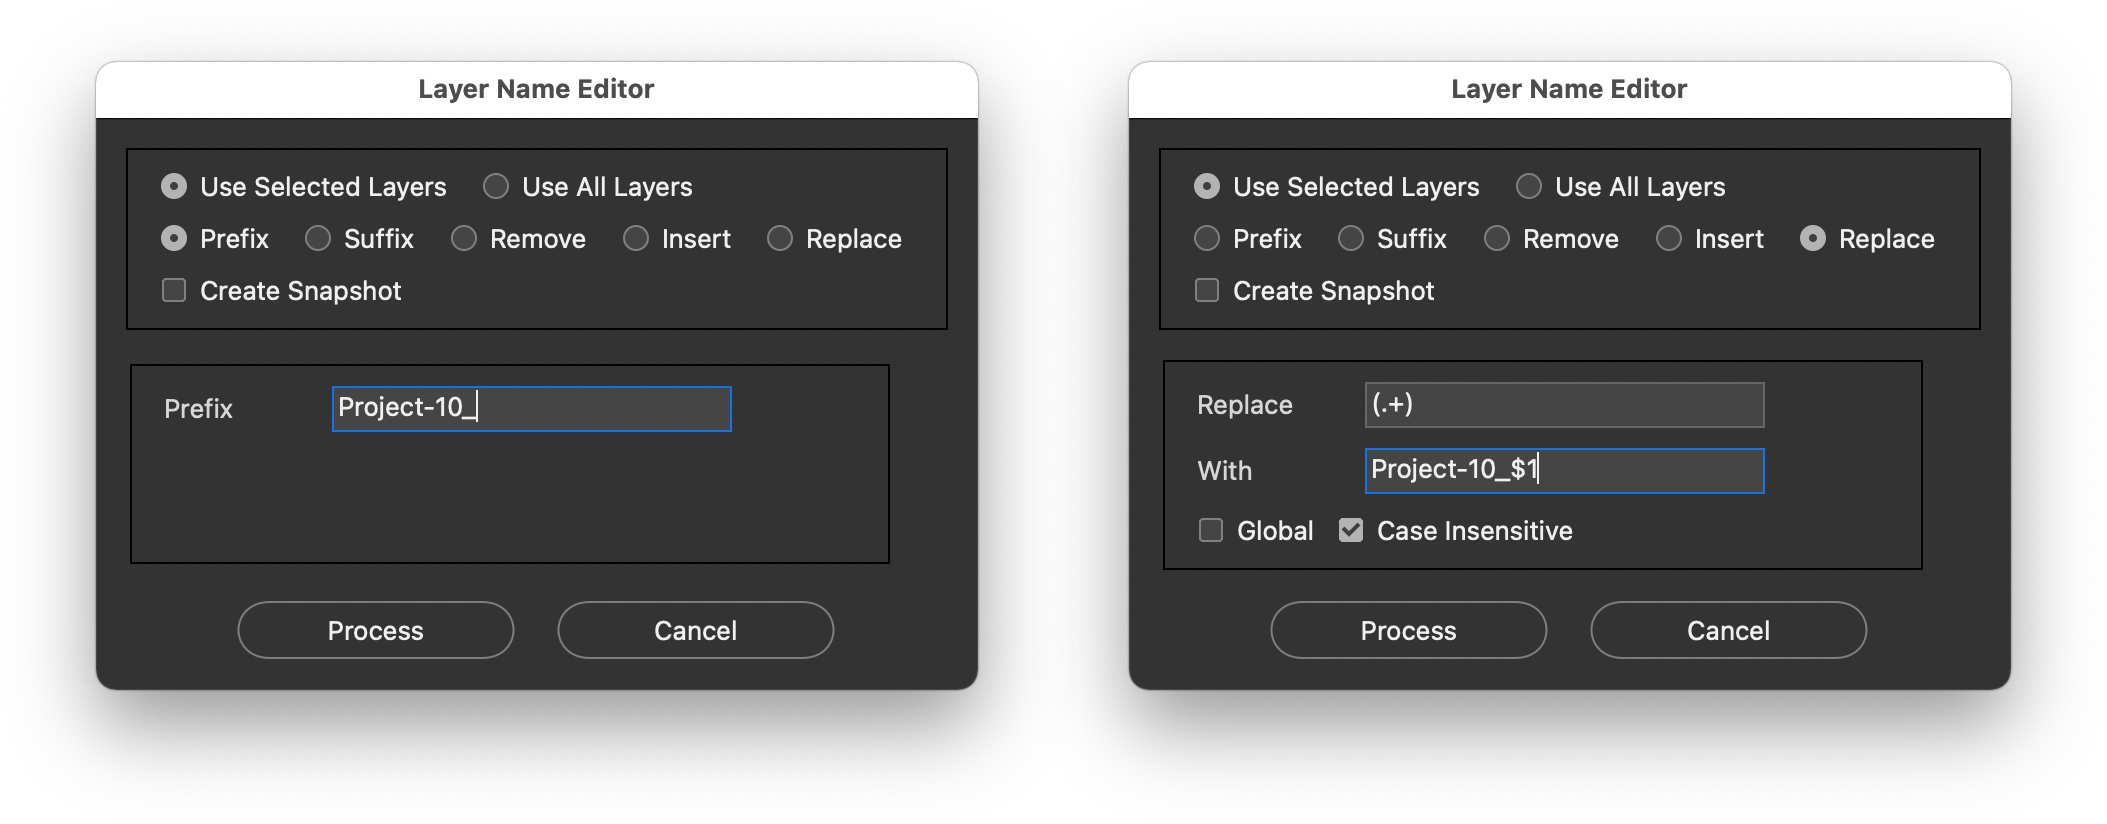This screenshot has height=824, width=2107.
Task: Select the Replace mode in the left dialog
Action: point(779,238)
